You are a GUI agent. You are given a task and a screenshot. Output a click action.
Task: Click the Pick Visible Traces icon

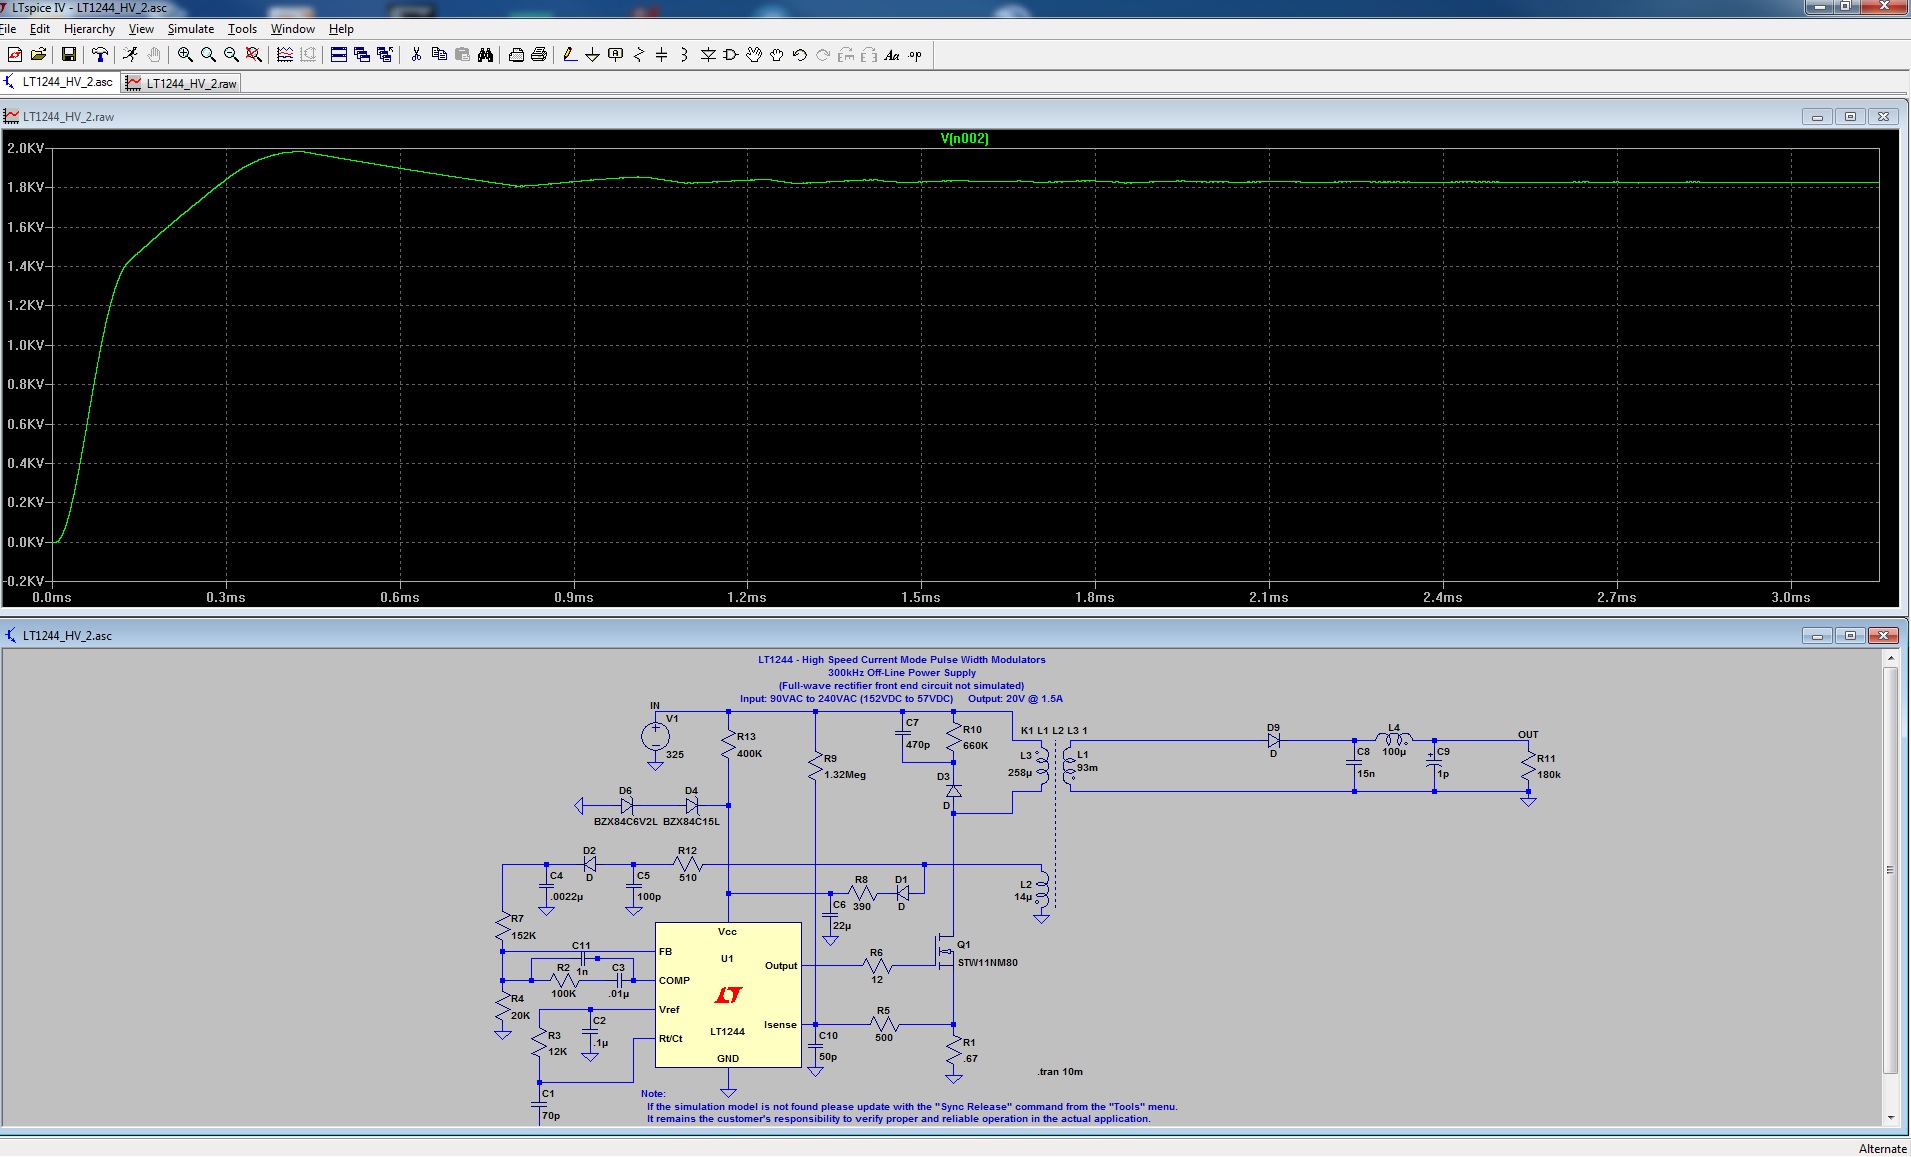click(x=285, y=55)
